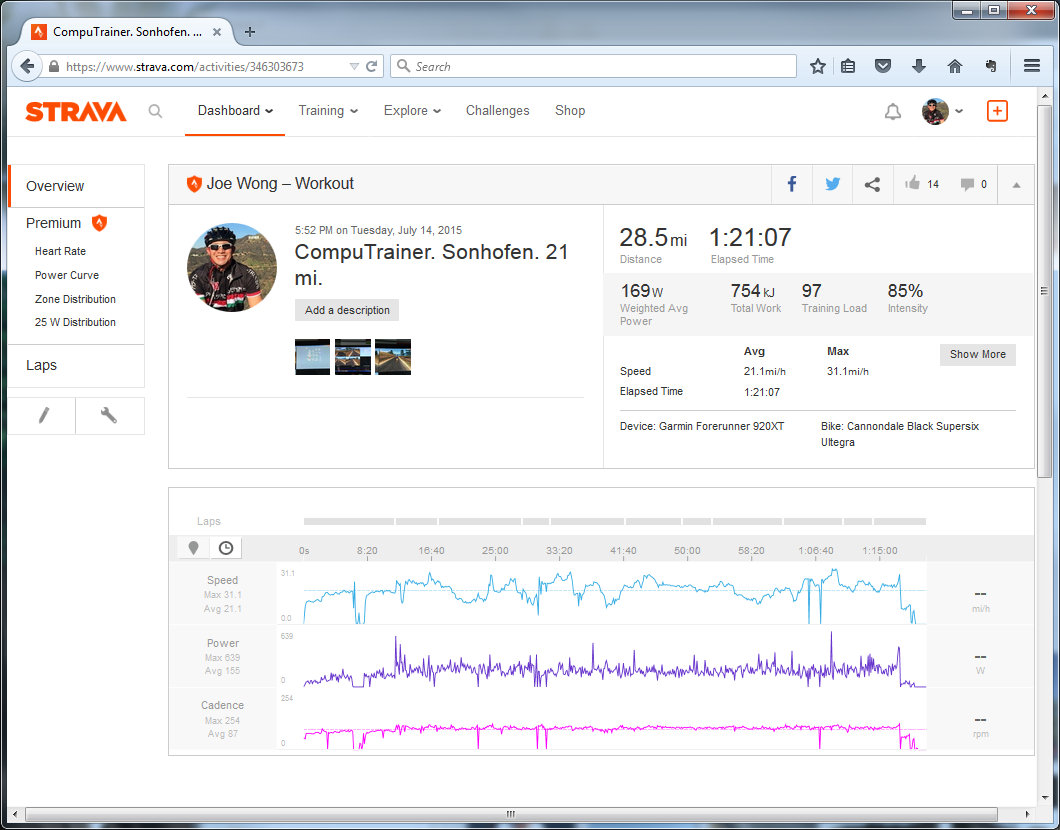The height and width of the screenshot is (830, 1060).
Task: Click the Strava search magnifier icon
Action: pyautogui.click(x=155, y=111)
